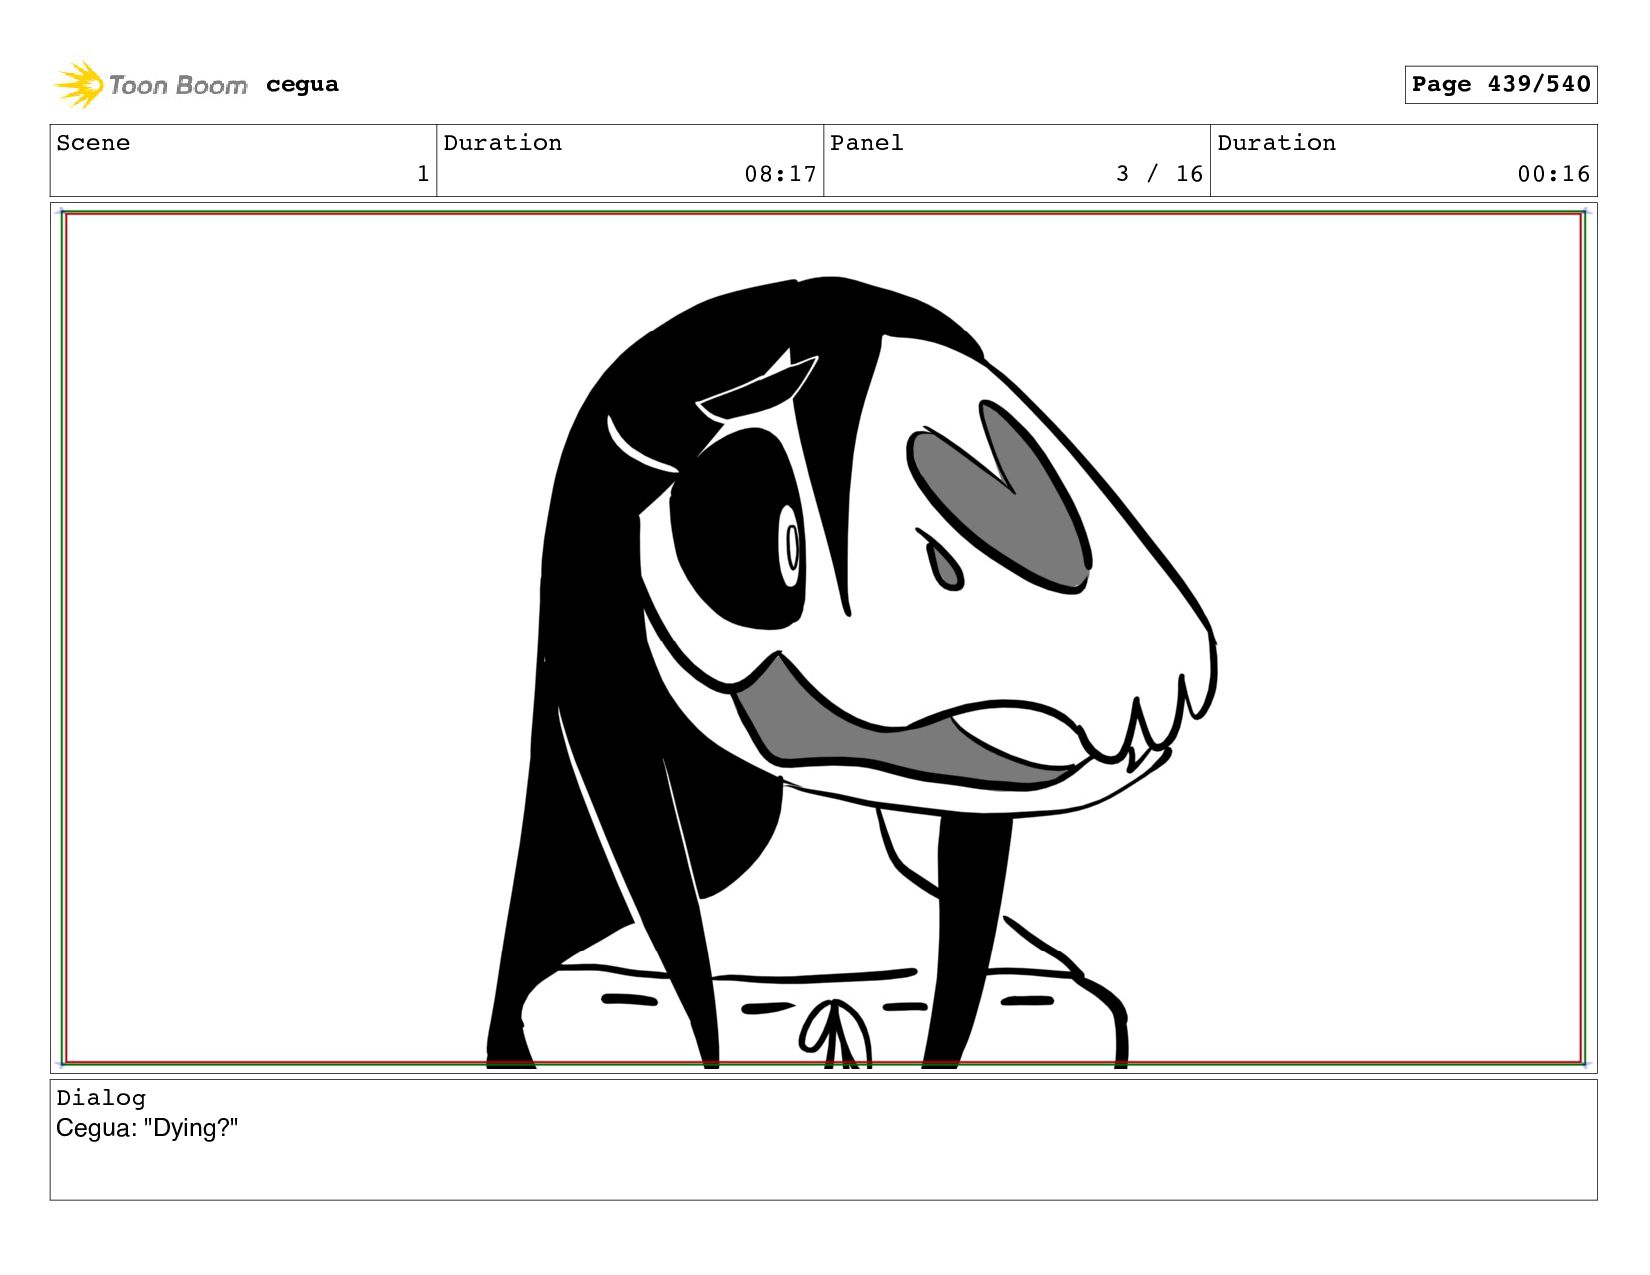Image resolution: width=1650 pixels, height=1275 pixels.
Task: Click the 'Panel' header label
Action: point(866,143)
